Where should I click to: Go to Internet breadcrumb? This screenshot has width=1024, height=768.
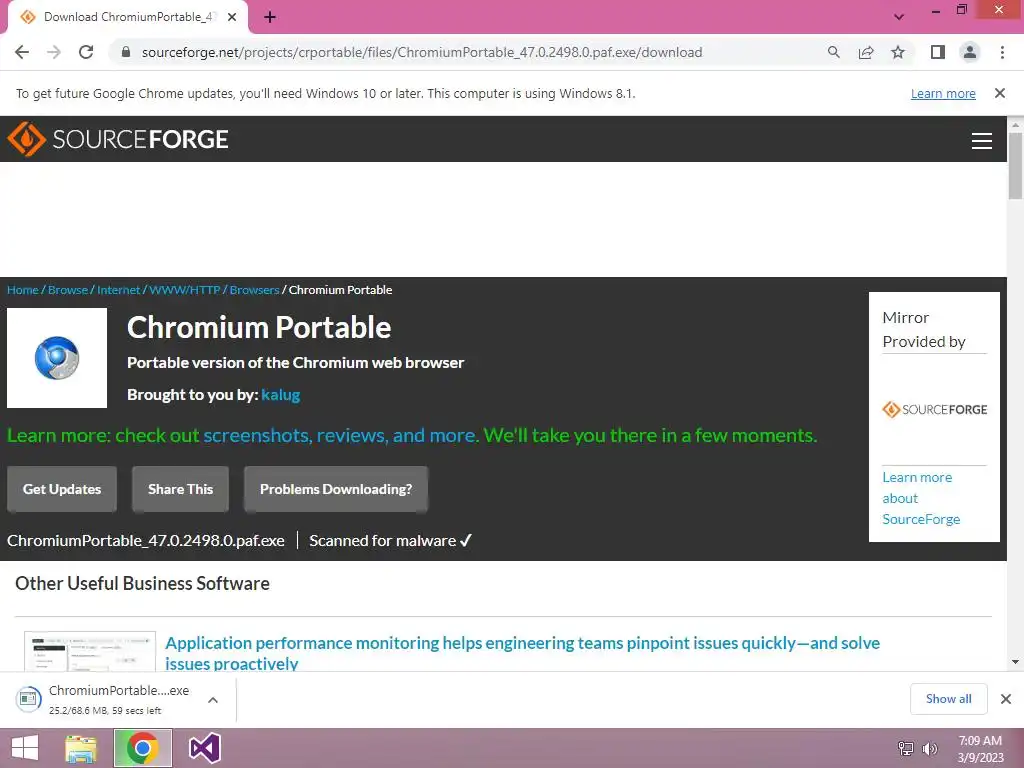pos(118,290)
